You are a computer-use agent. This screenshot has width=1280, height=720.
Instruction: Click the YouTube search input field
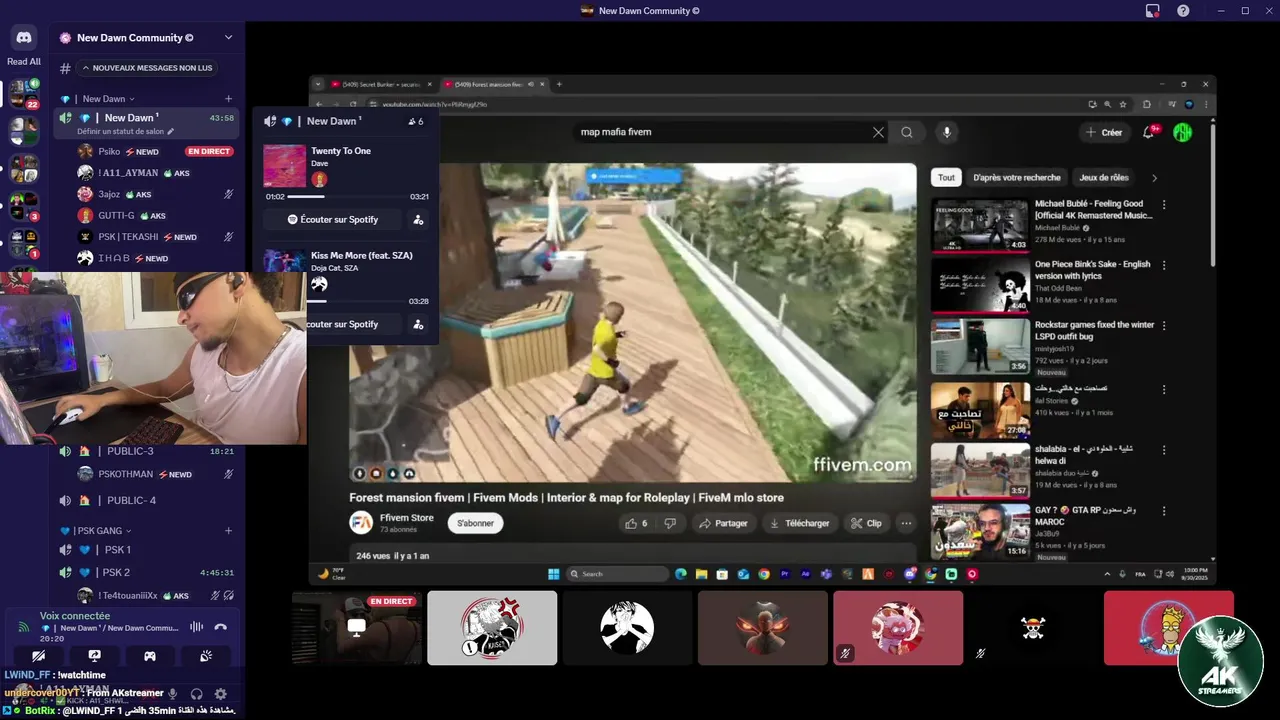click(723, 132)
